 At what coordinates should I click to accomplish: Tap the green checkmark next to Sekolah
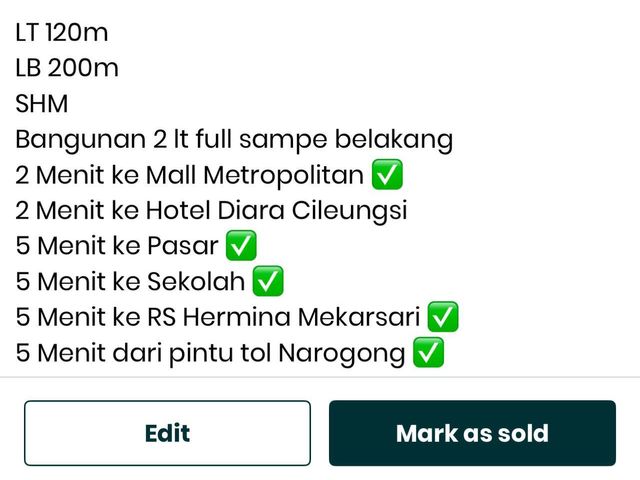click(x=268, y=281)
